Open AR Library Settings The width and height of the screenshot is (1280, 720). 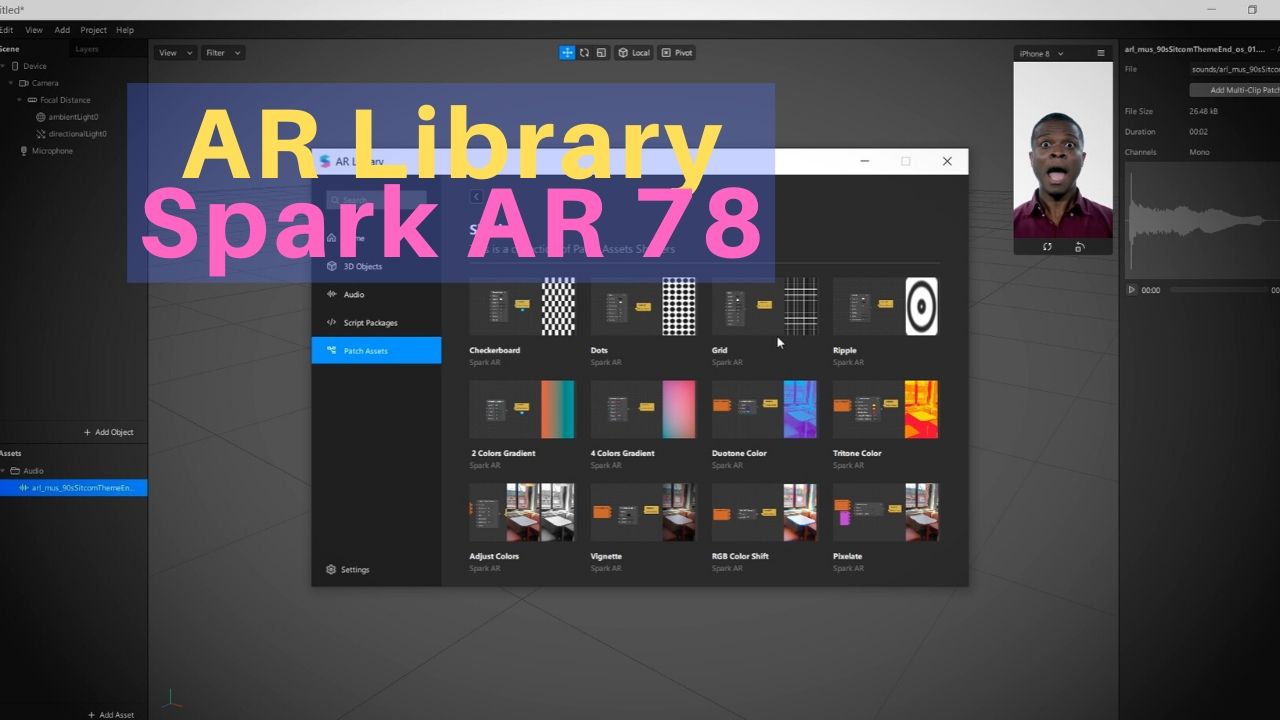pyautogui.click(x=348, y=570)
